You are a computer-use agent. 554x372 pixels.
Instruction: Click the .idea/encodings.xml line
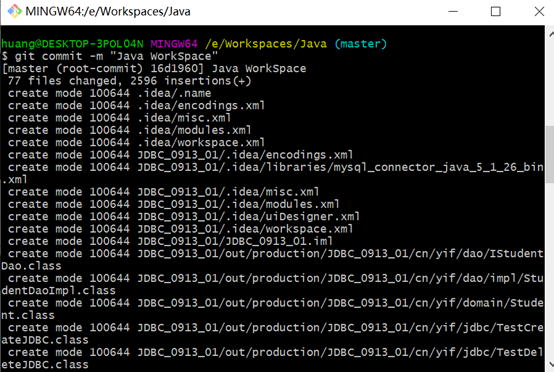point(136,106)
